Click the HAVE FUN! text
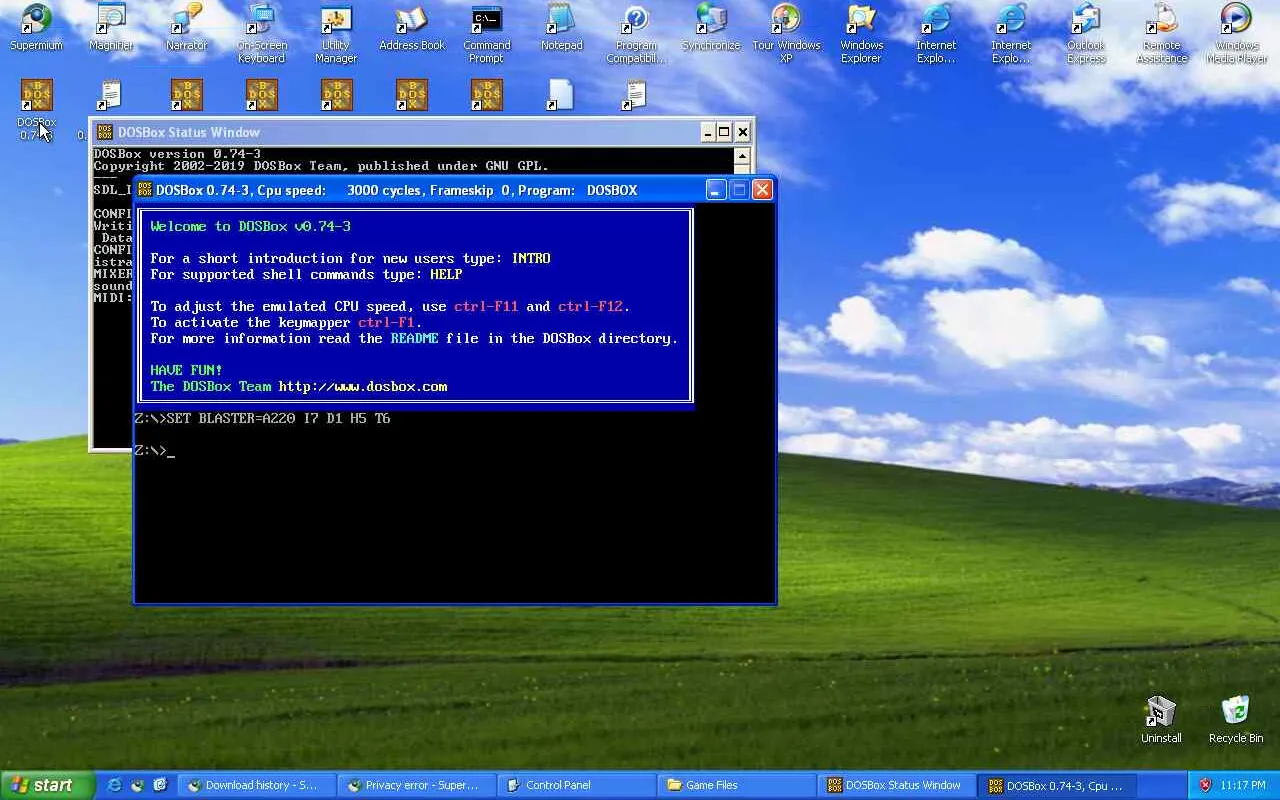This screenshot has height=800, width=1280. pyautogui.click(x=186, y=370)
